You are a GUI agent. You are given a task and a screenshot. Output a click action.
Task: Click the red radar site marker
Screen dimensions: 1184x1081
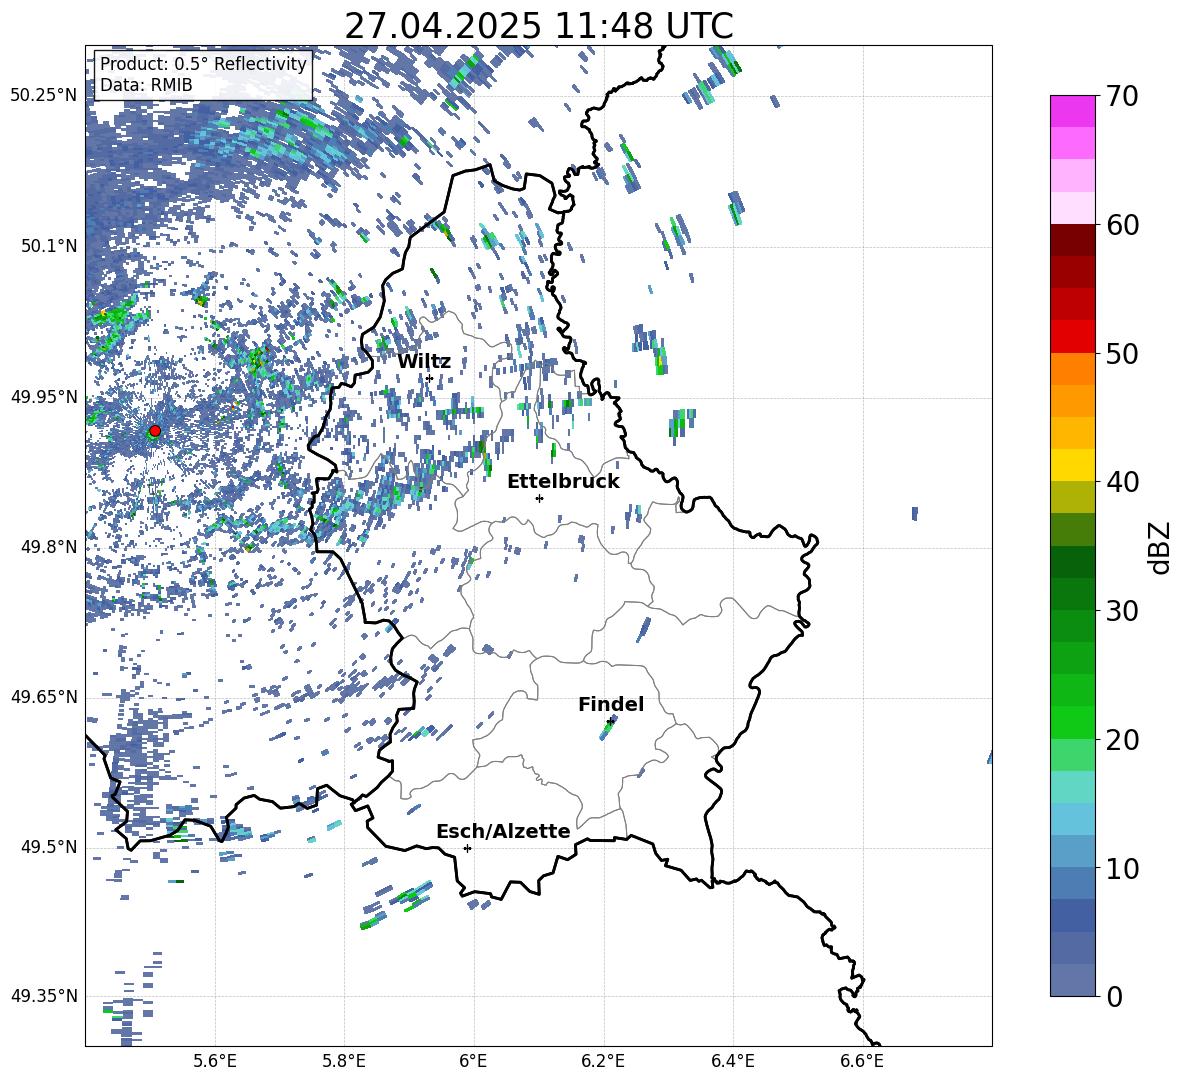(155, 431)
